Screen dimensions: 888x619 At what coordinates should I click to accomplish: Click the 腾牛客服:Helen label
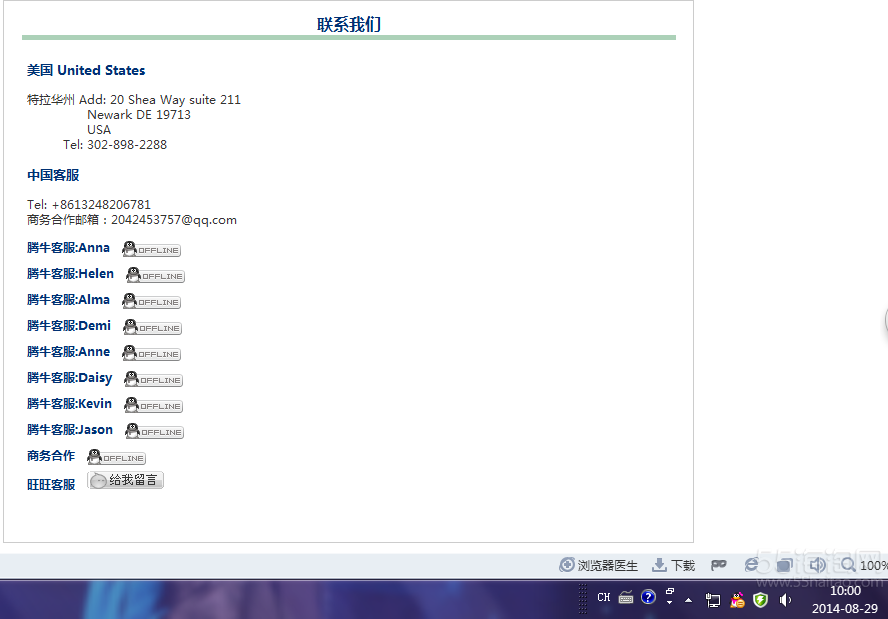(x=70, y=274)
